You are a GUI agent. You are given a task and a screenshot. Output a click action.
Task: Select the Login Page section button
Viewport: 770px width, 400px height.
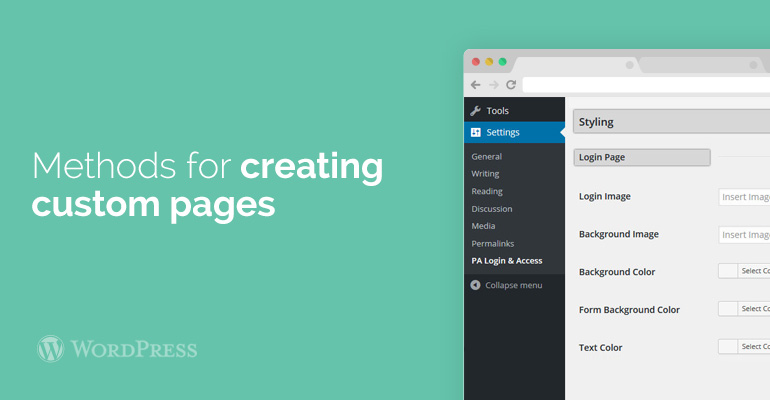click(x=642, y=157)
